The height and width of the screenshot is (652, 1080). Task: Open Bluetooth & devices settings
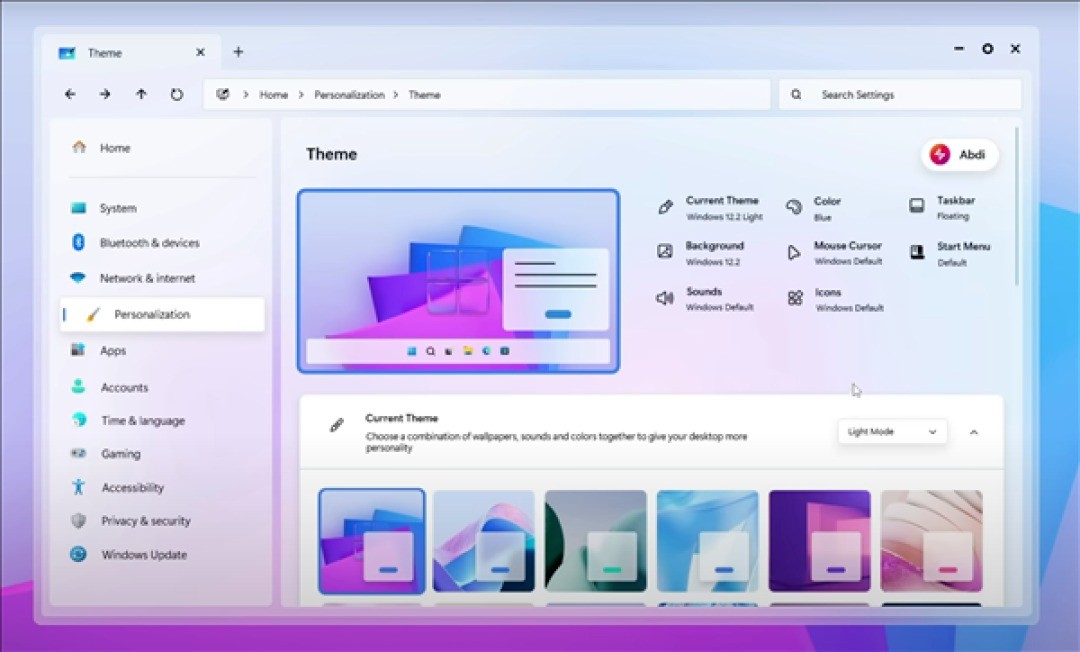[x=148, y=243]
